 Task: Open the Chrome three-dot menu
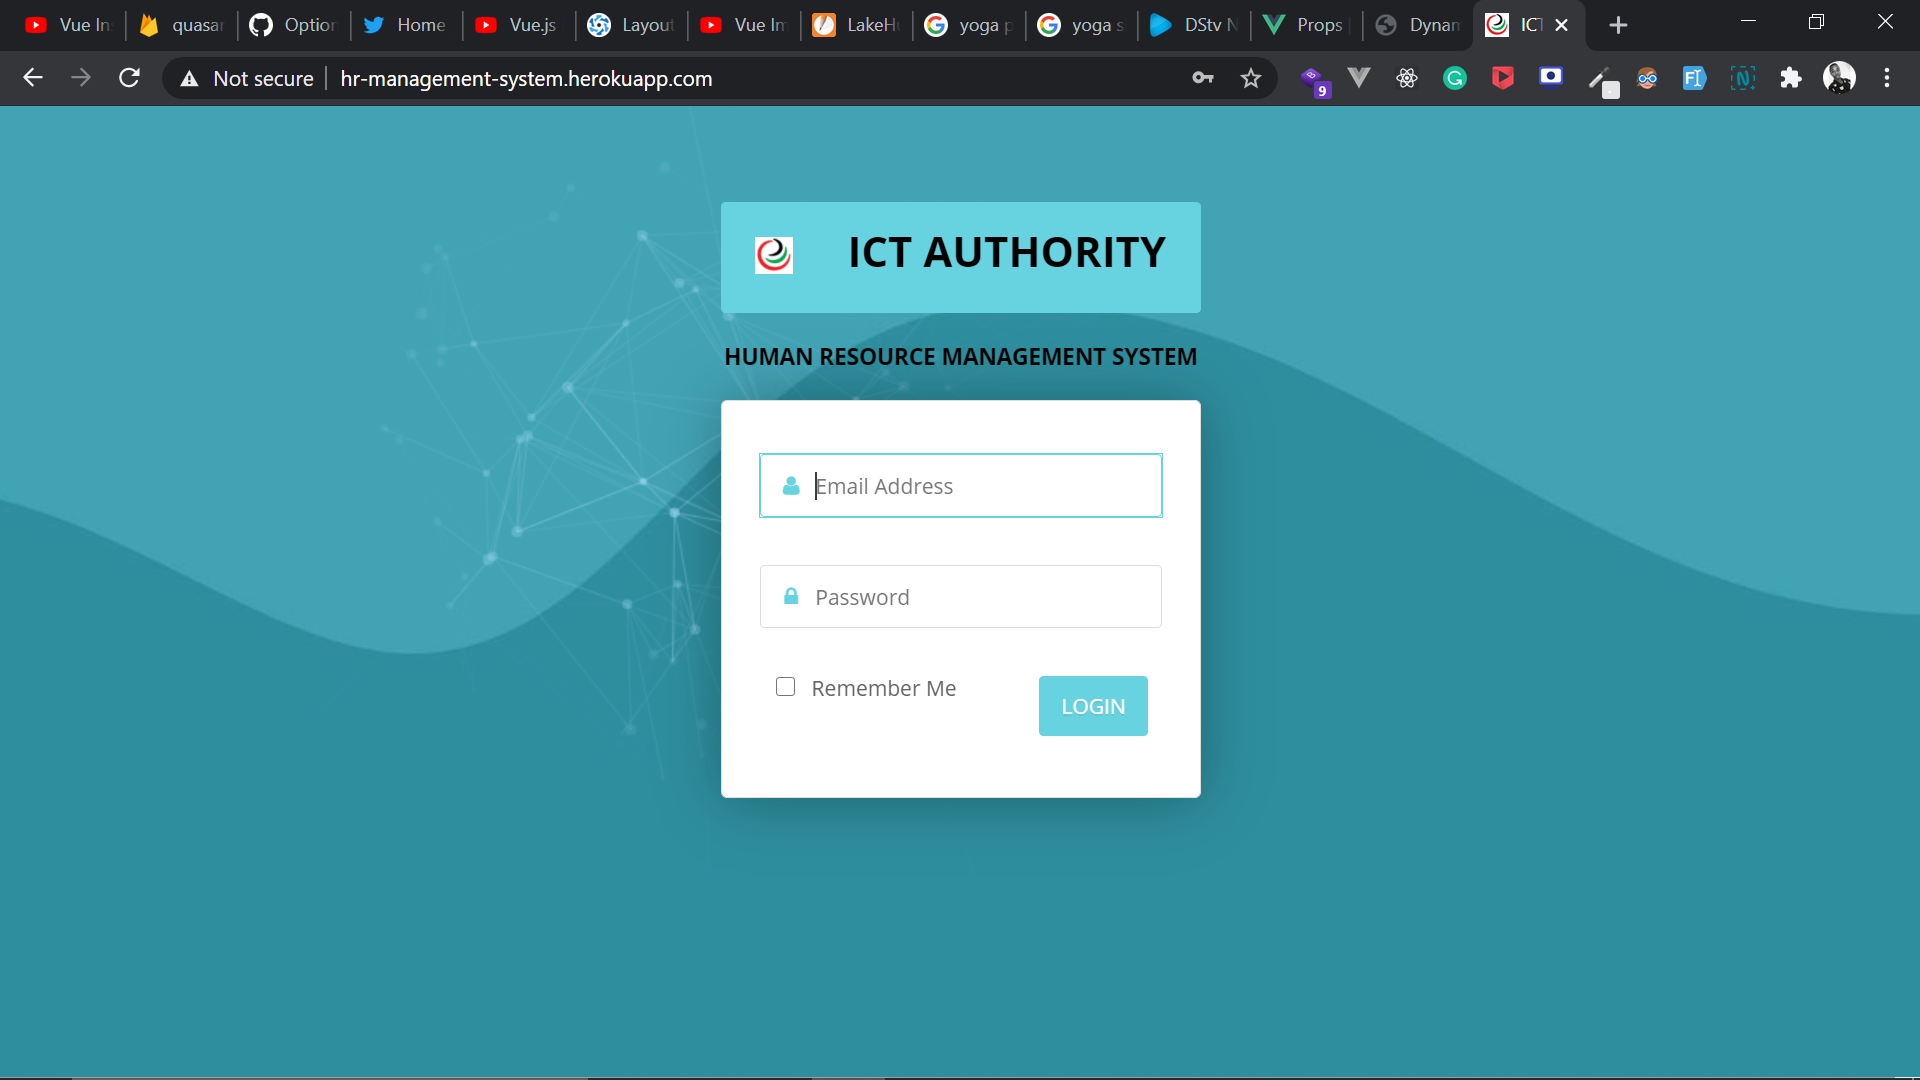(1888, 78)
